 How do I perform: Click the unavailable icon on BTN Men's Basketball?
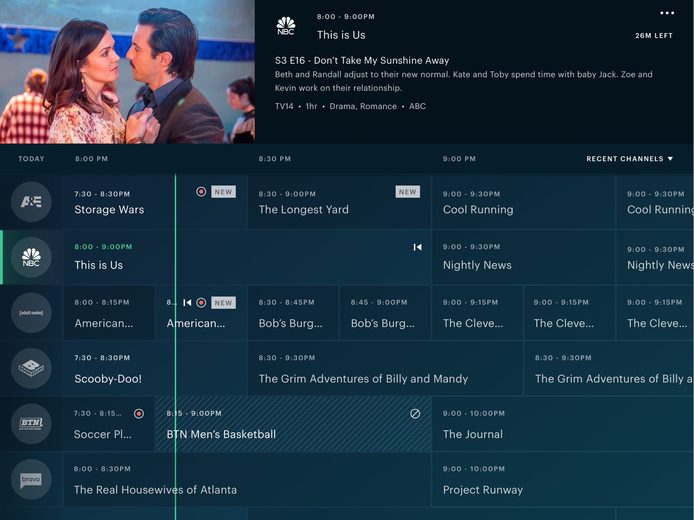tap(415, 413)
